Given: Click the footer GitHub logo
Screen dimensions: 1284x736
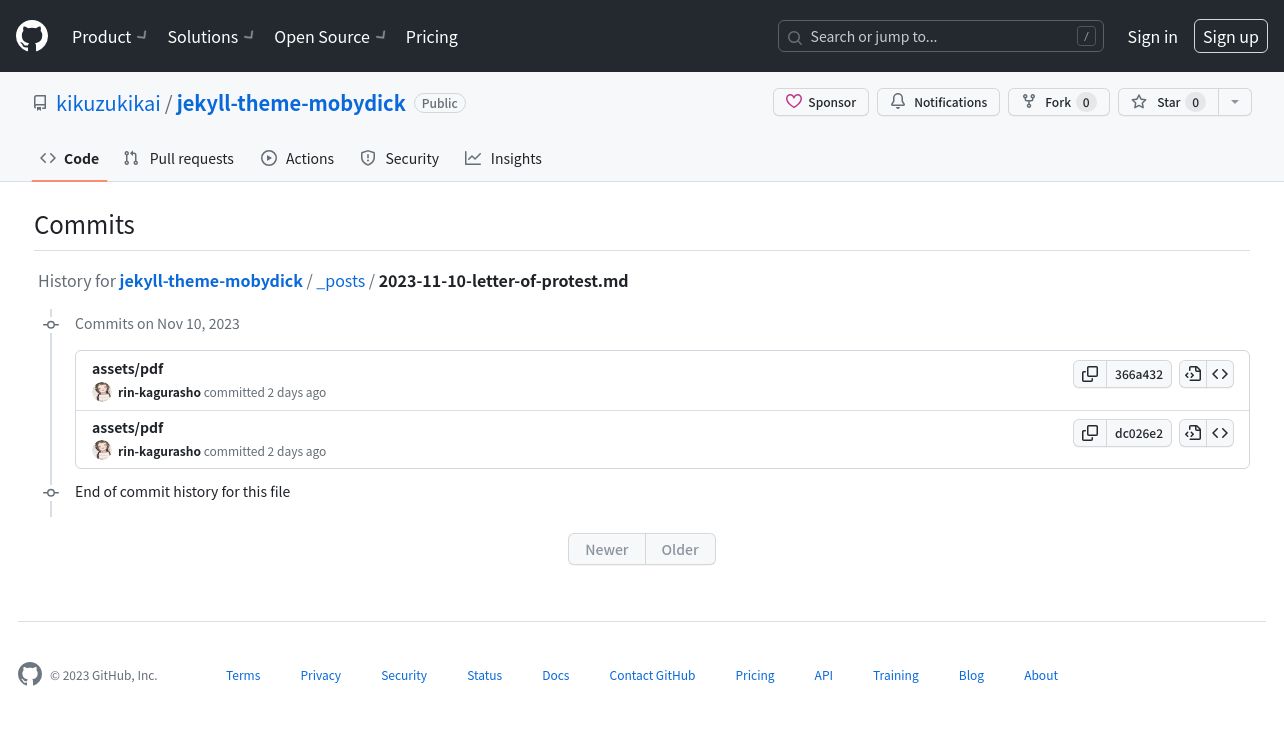Looking at the screenshot, I should pos(30,674).
